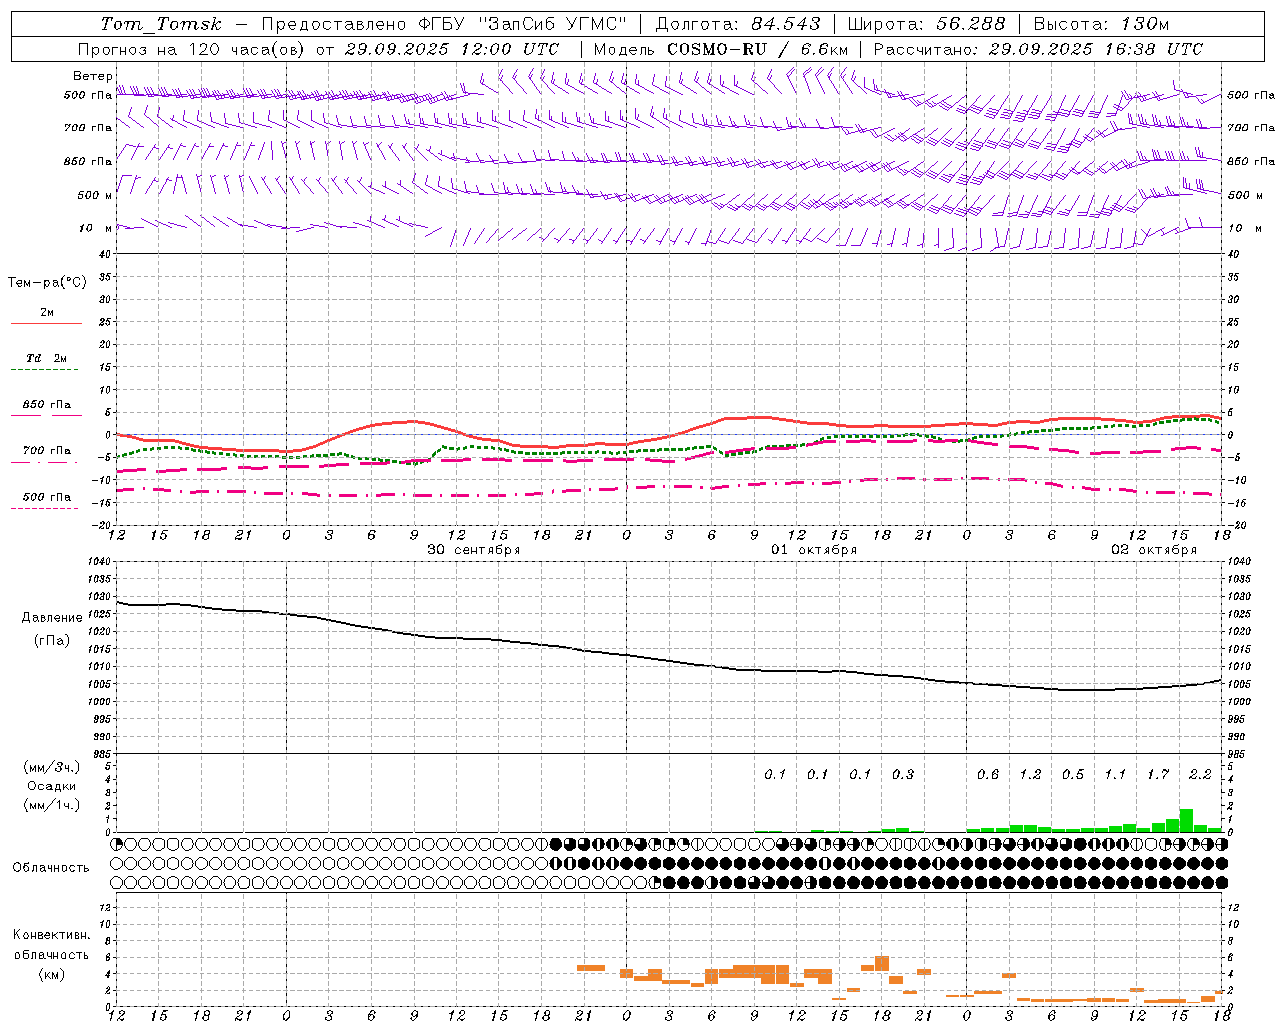Click the '10 м' wind level label on left
This screenshot has width=1280, height=1024.
pyautogui.click(x=96, y=228)
